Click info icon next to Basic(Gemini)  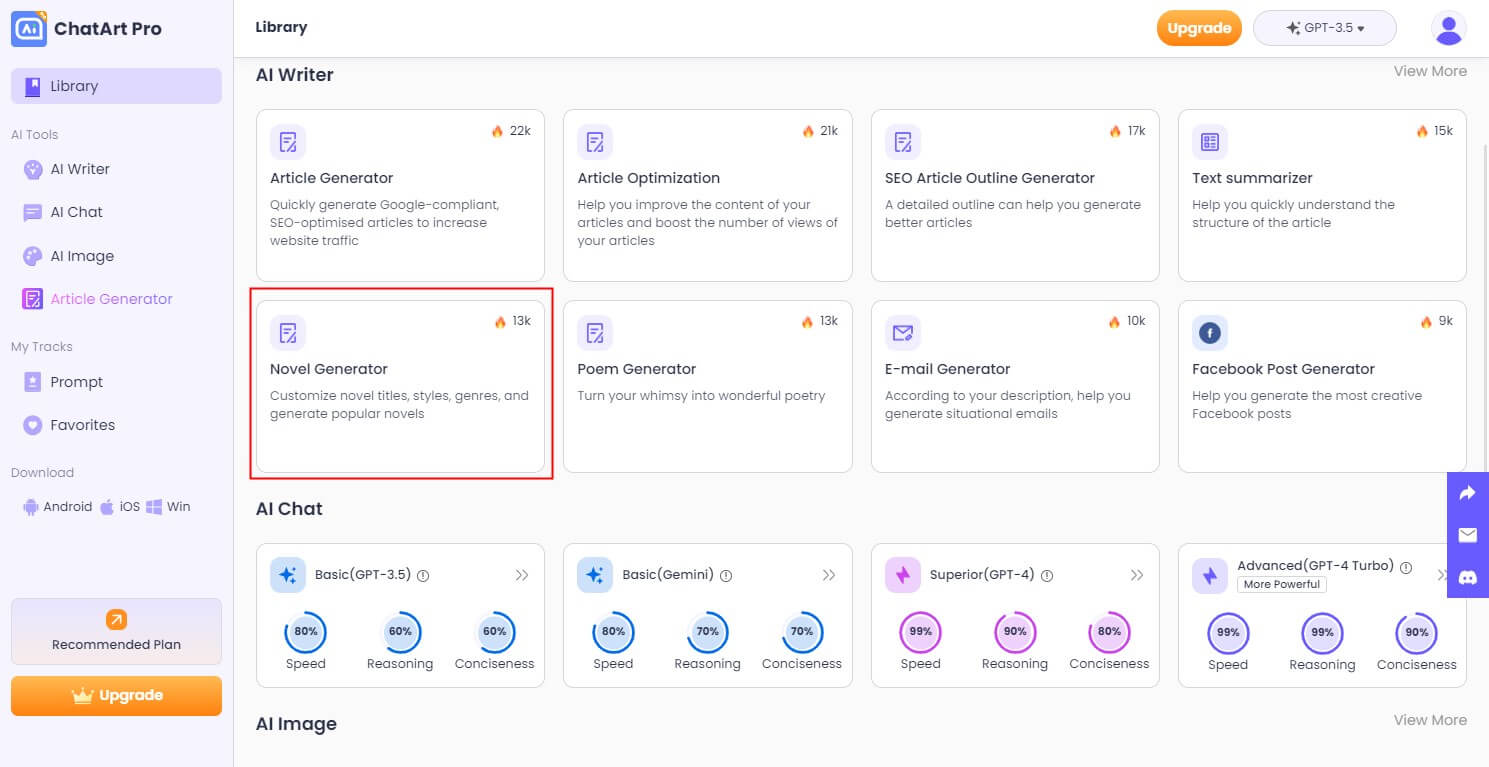coord(726,576)
